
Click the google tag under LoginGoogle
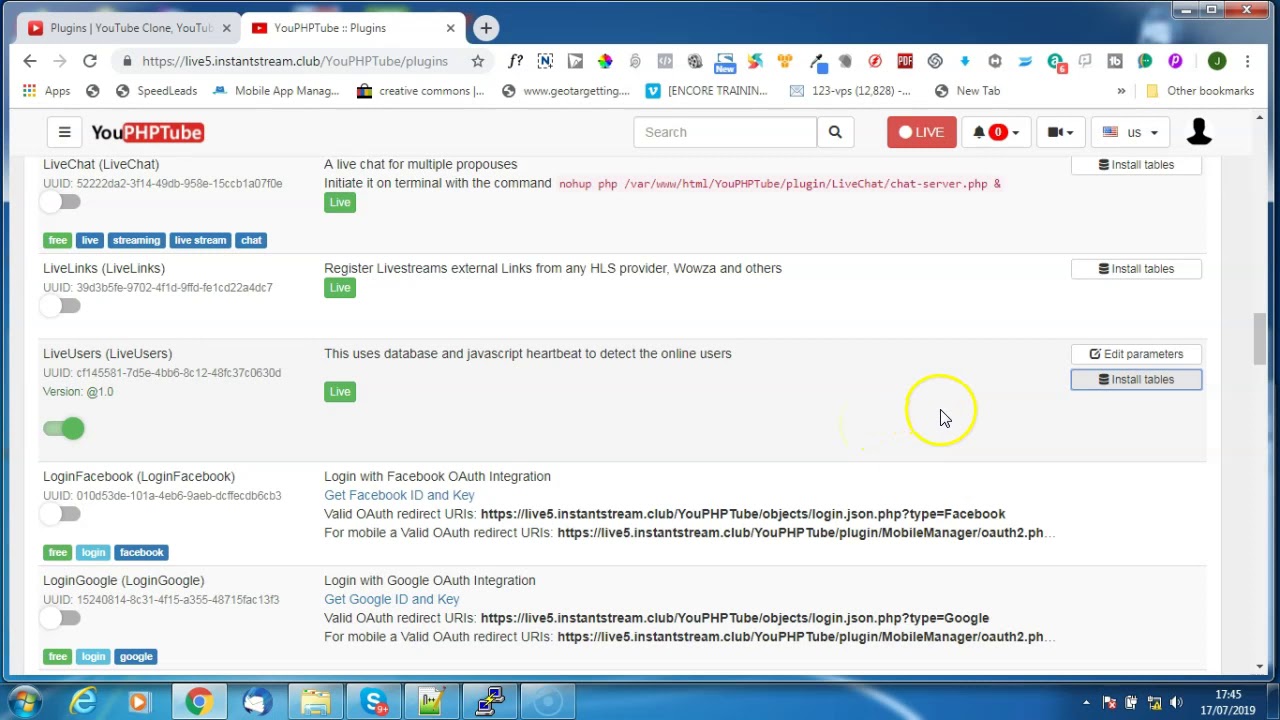136,656
